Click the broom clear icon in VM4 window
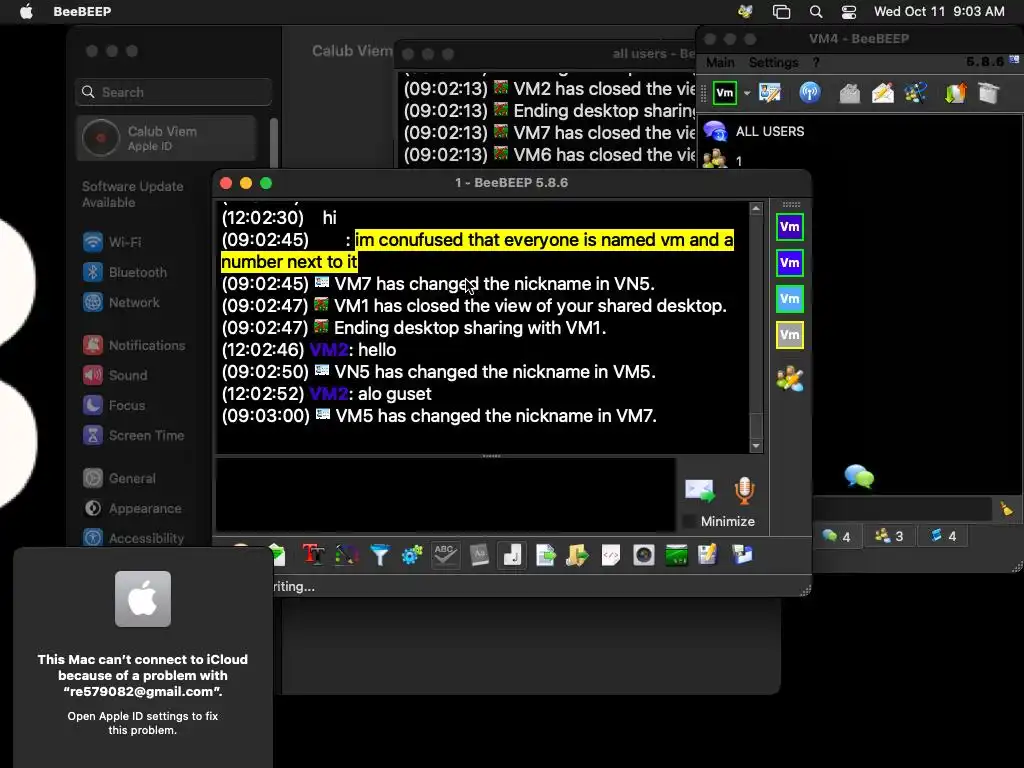Screen dimensions: 1024x768 coord(1006,508)
